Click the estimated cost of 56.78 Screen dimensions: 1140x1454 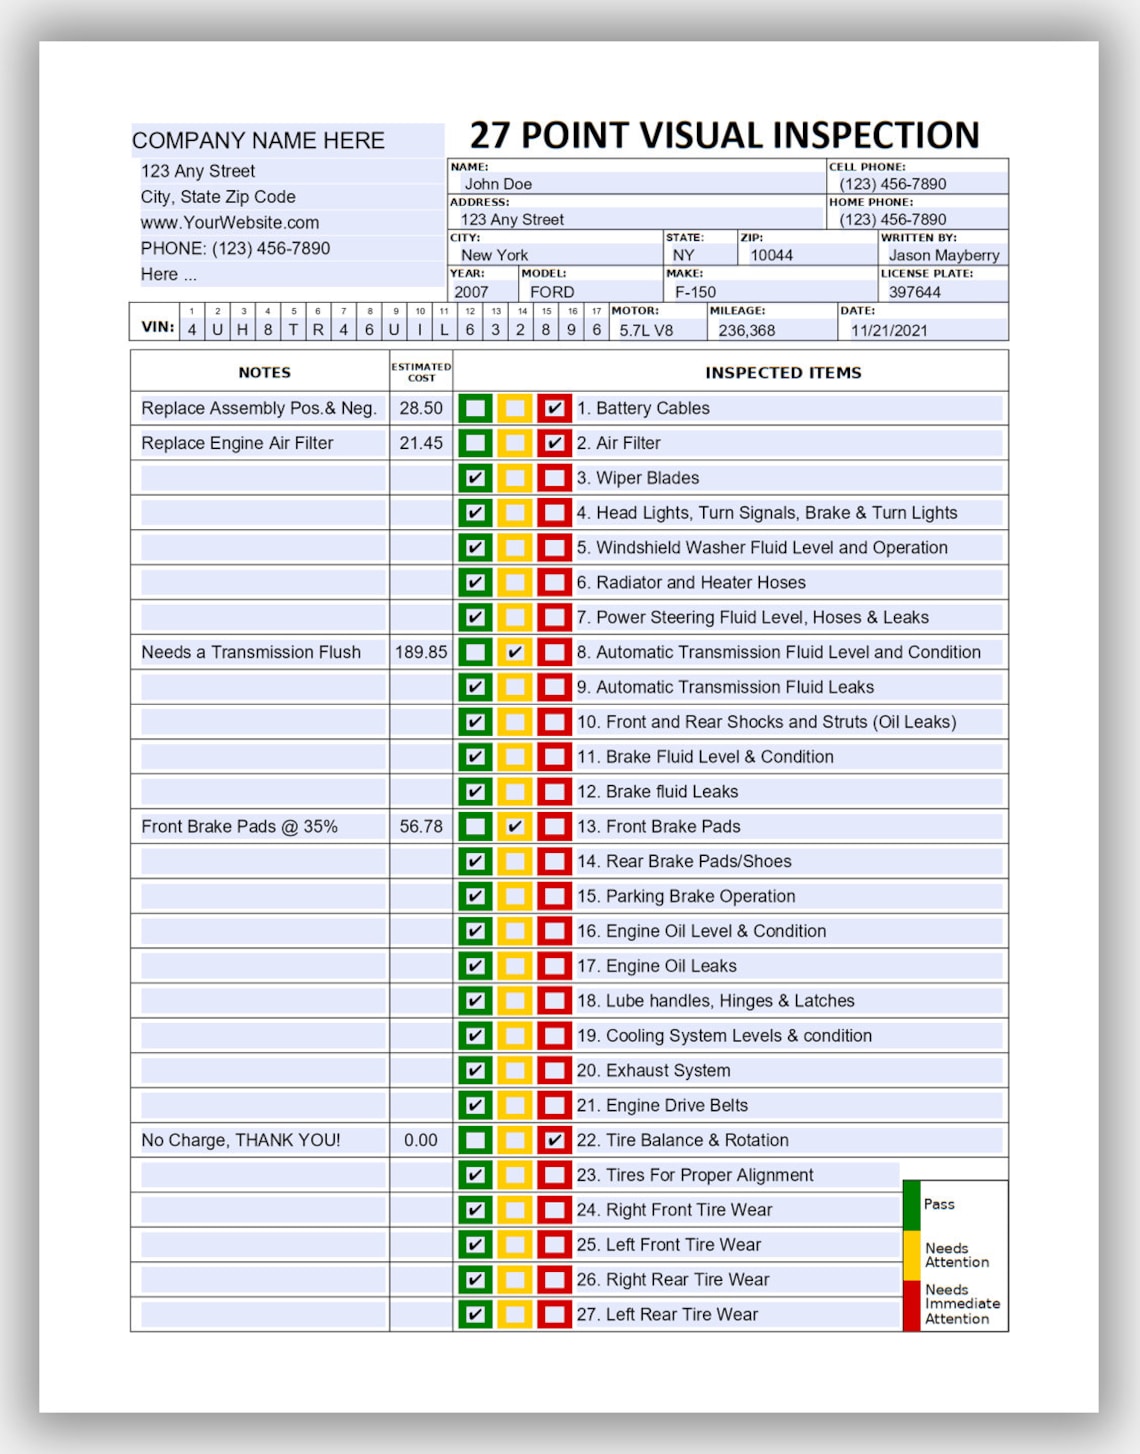point(420,826)
